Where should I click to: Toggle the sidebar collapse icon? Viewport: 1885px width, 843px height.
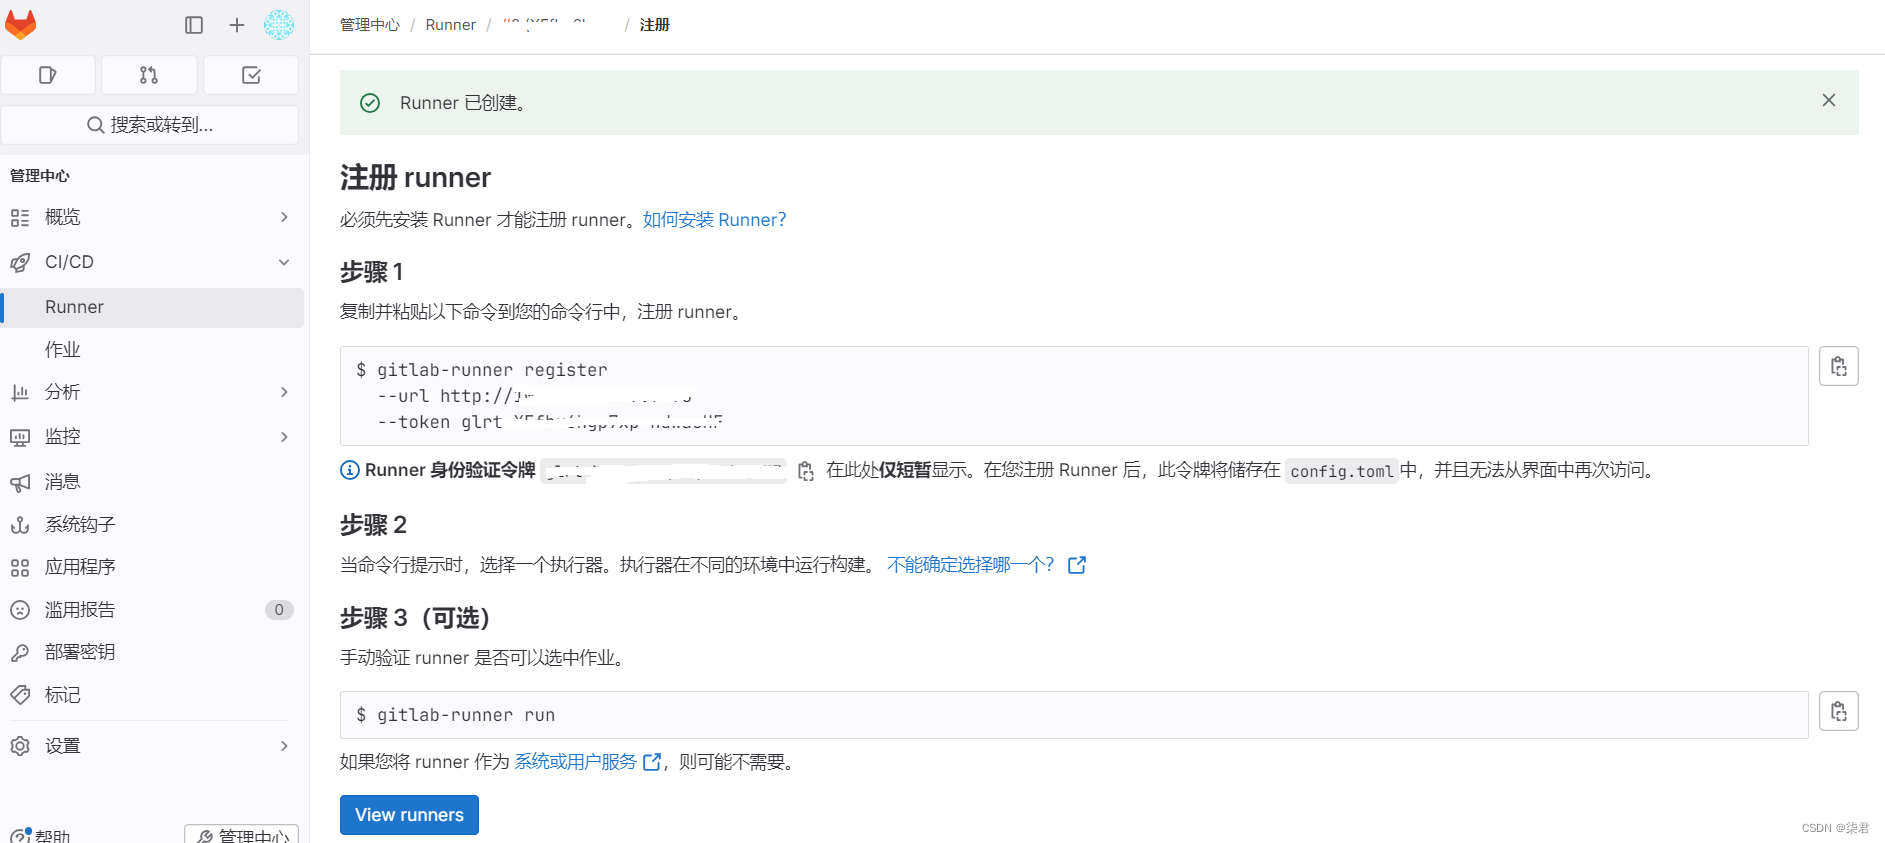coord(194,25)
